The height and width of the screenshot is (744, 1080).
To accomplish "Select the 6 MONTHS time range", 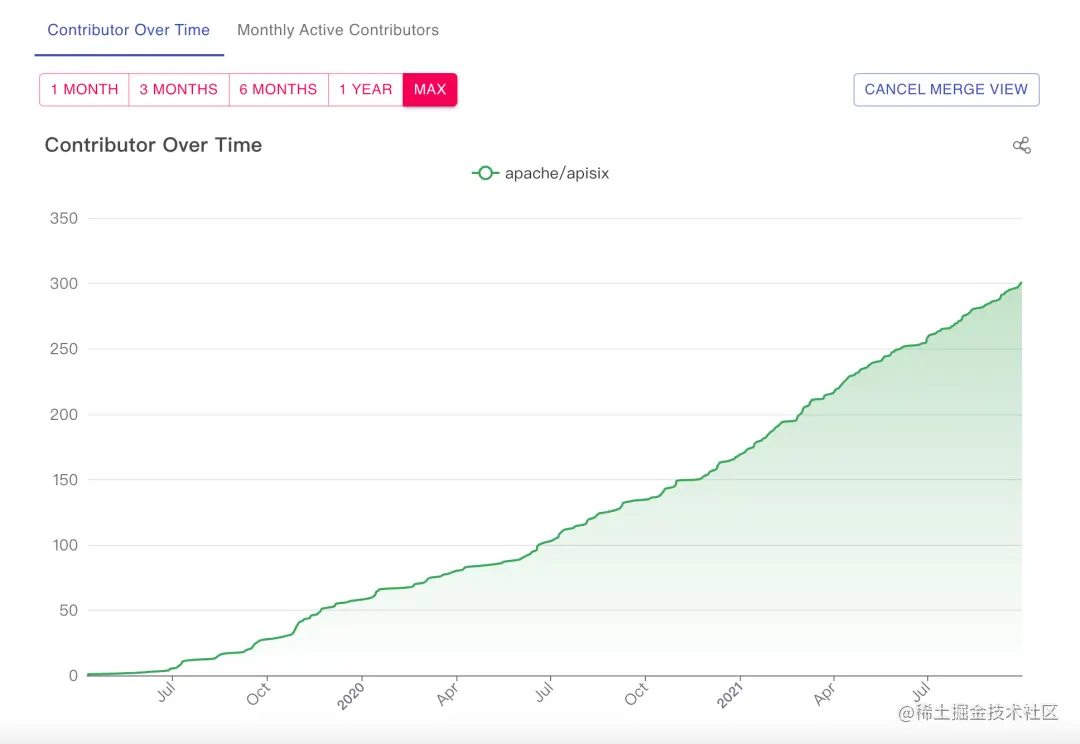I will click(x=278, y=89).
